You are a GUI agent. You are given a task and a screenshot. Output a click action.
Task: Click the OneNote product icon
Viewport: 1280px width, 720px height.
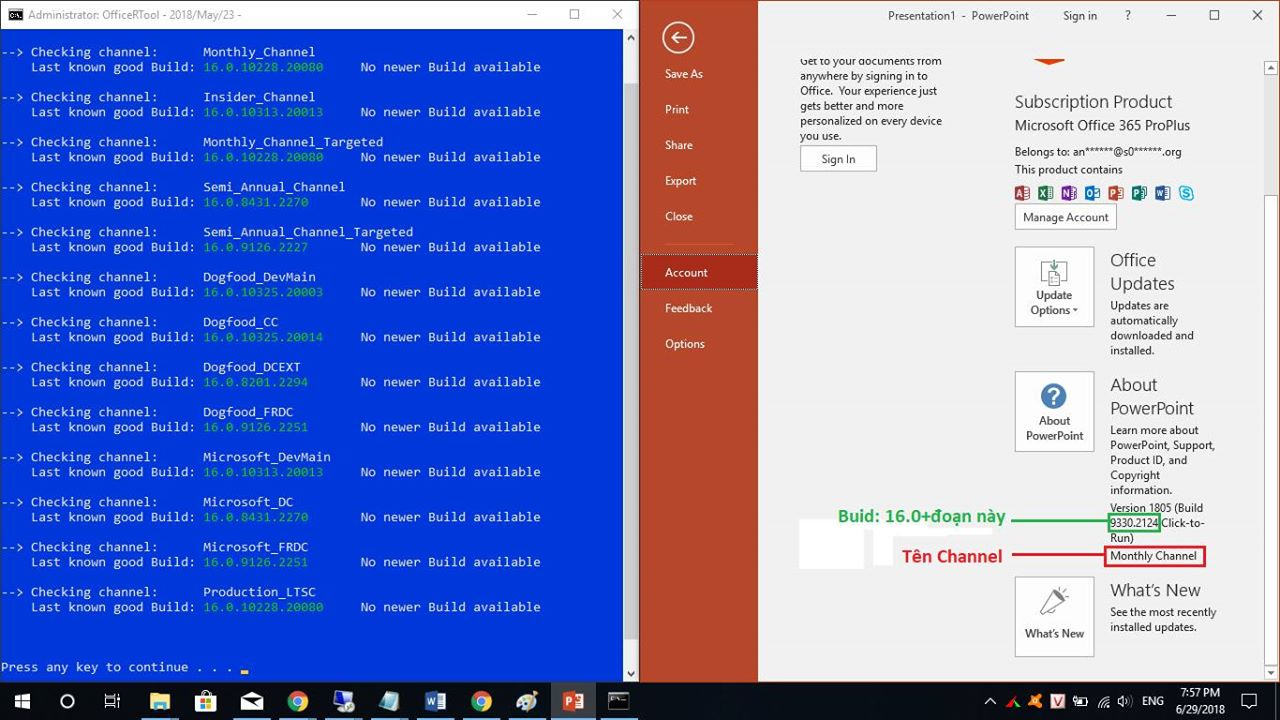tap(1069, 193)
